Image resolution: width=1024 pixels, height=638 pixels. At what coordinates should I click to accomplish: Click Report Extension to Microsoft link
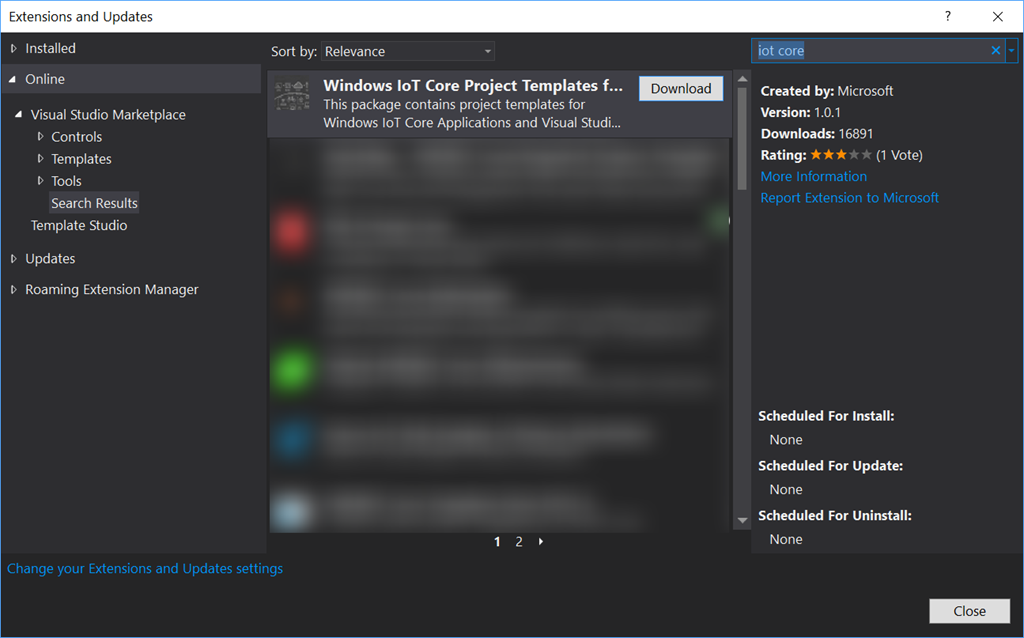pos(849,198)
